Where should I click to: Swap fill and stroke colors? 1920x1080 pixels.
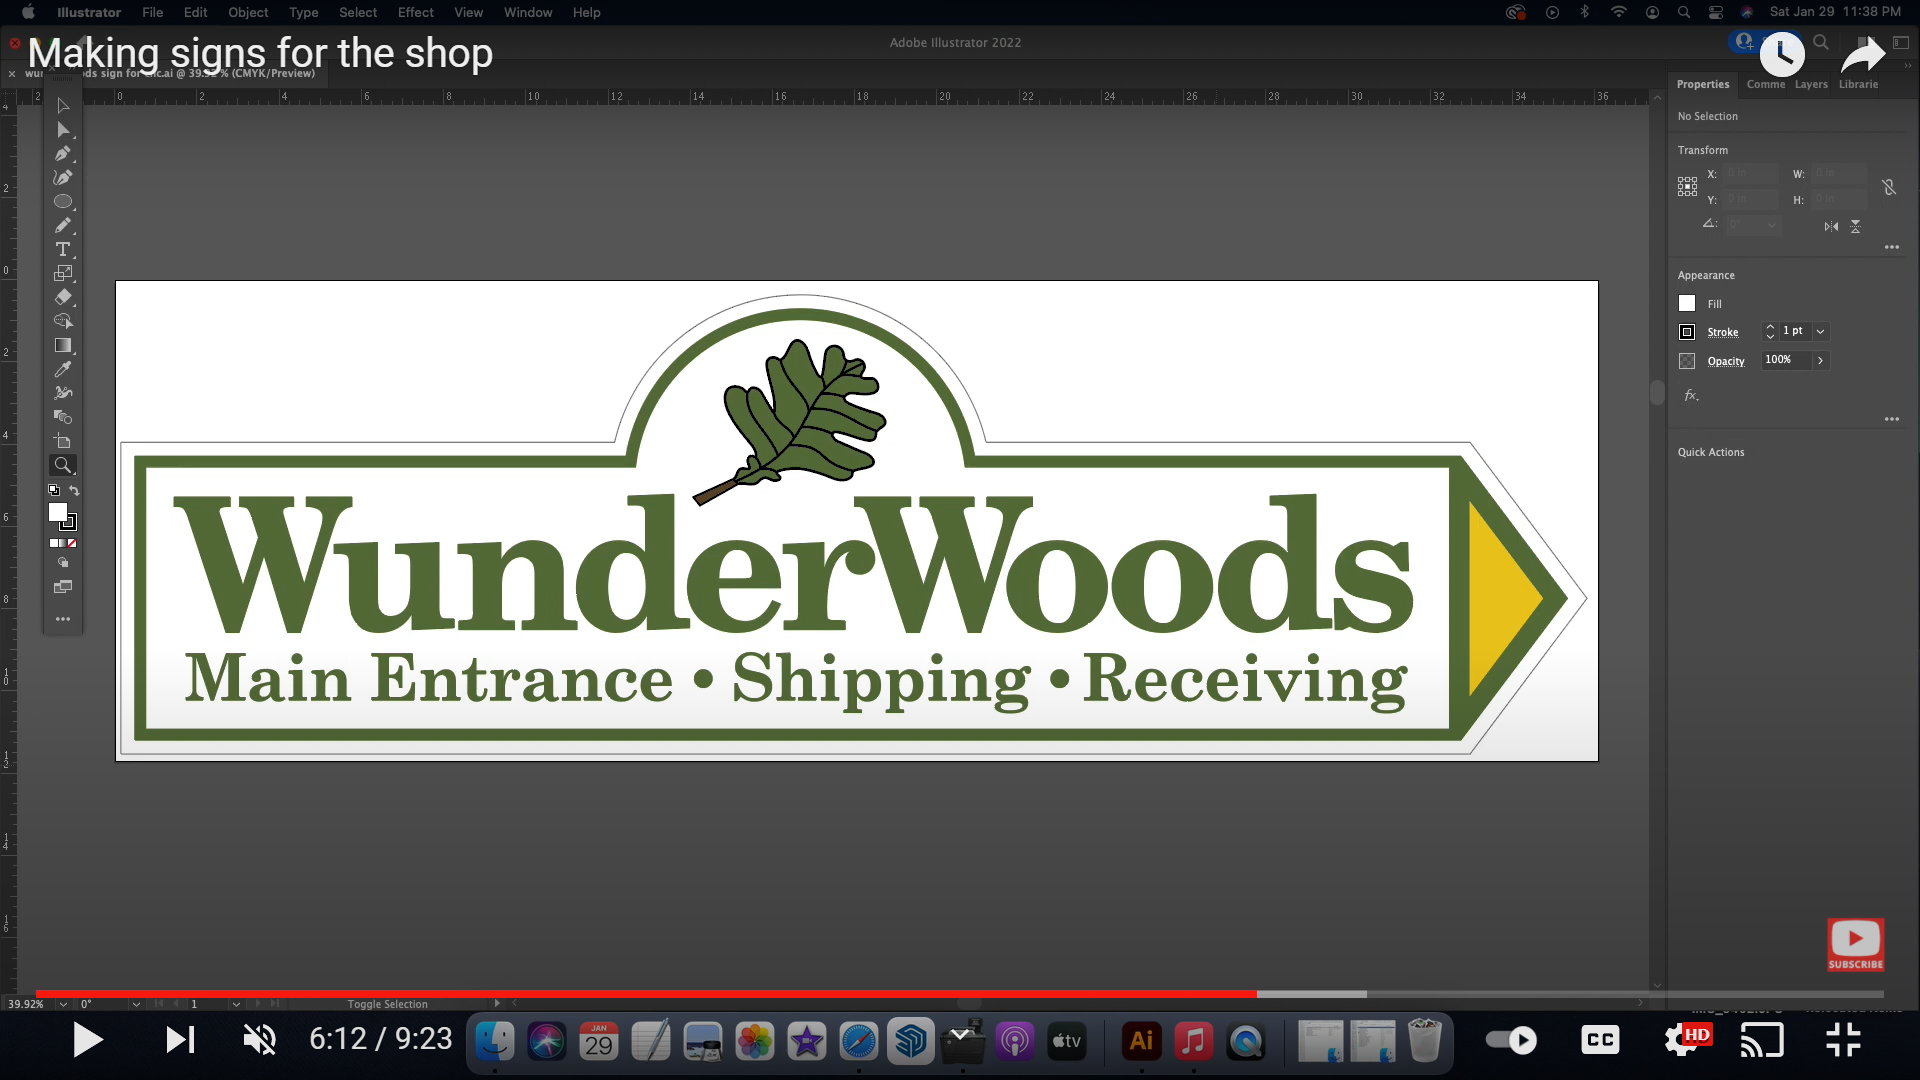click(74, 491)
